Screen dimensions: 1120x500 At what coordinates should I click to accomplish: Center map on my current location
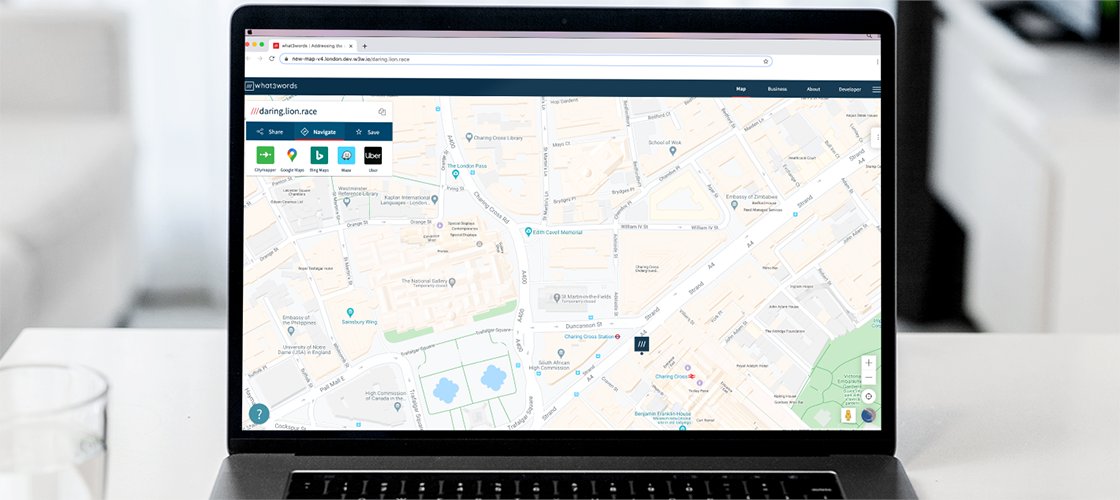869,396
